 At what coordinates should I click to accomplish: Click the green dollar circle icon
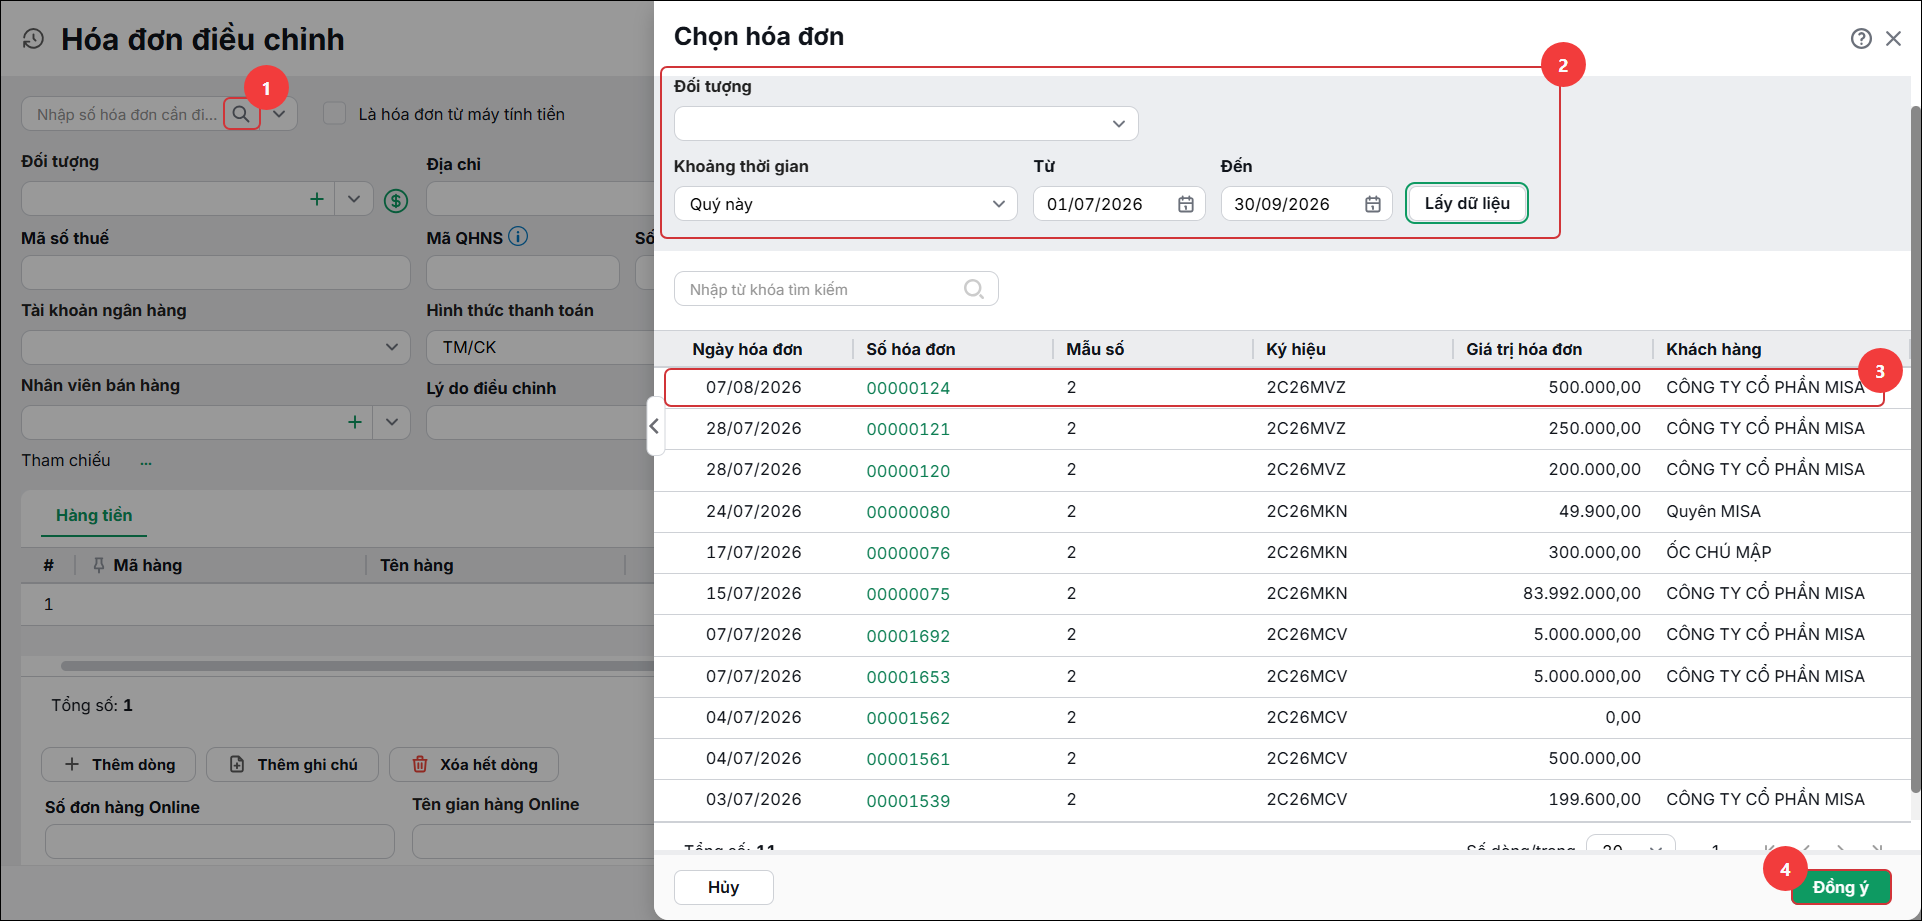pyautogui.click(x=396, y=200)
